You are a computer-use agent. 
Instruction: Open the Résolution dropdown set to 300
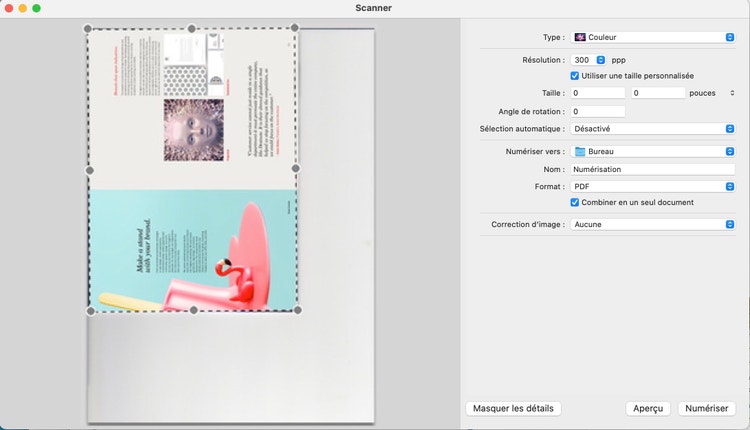588,60
